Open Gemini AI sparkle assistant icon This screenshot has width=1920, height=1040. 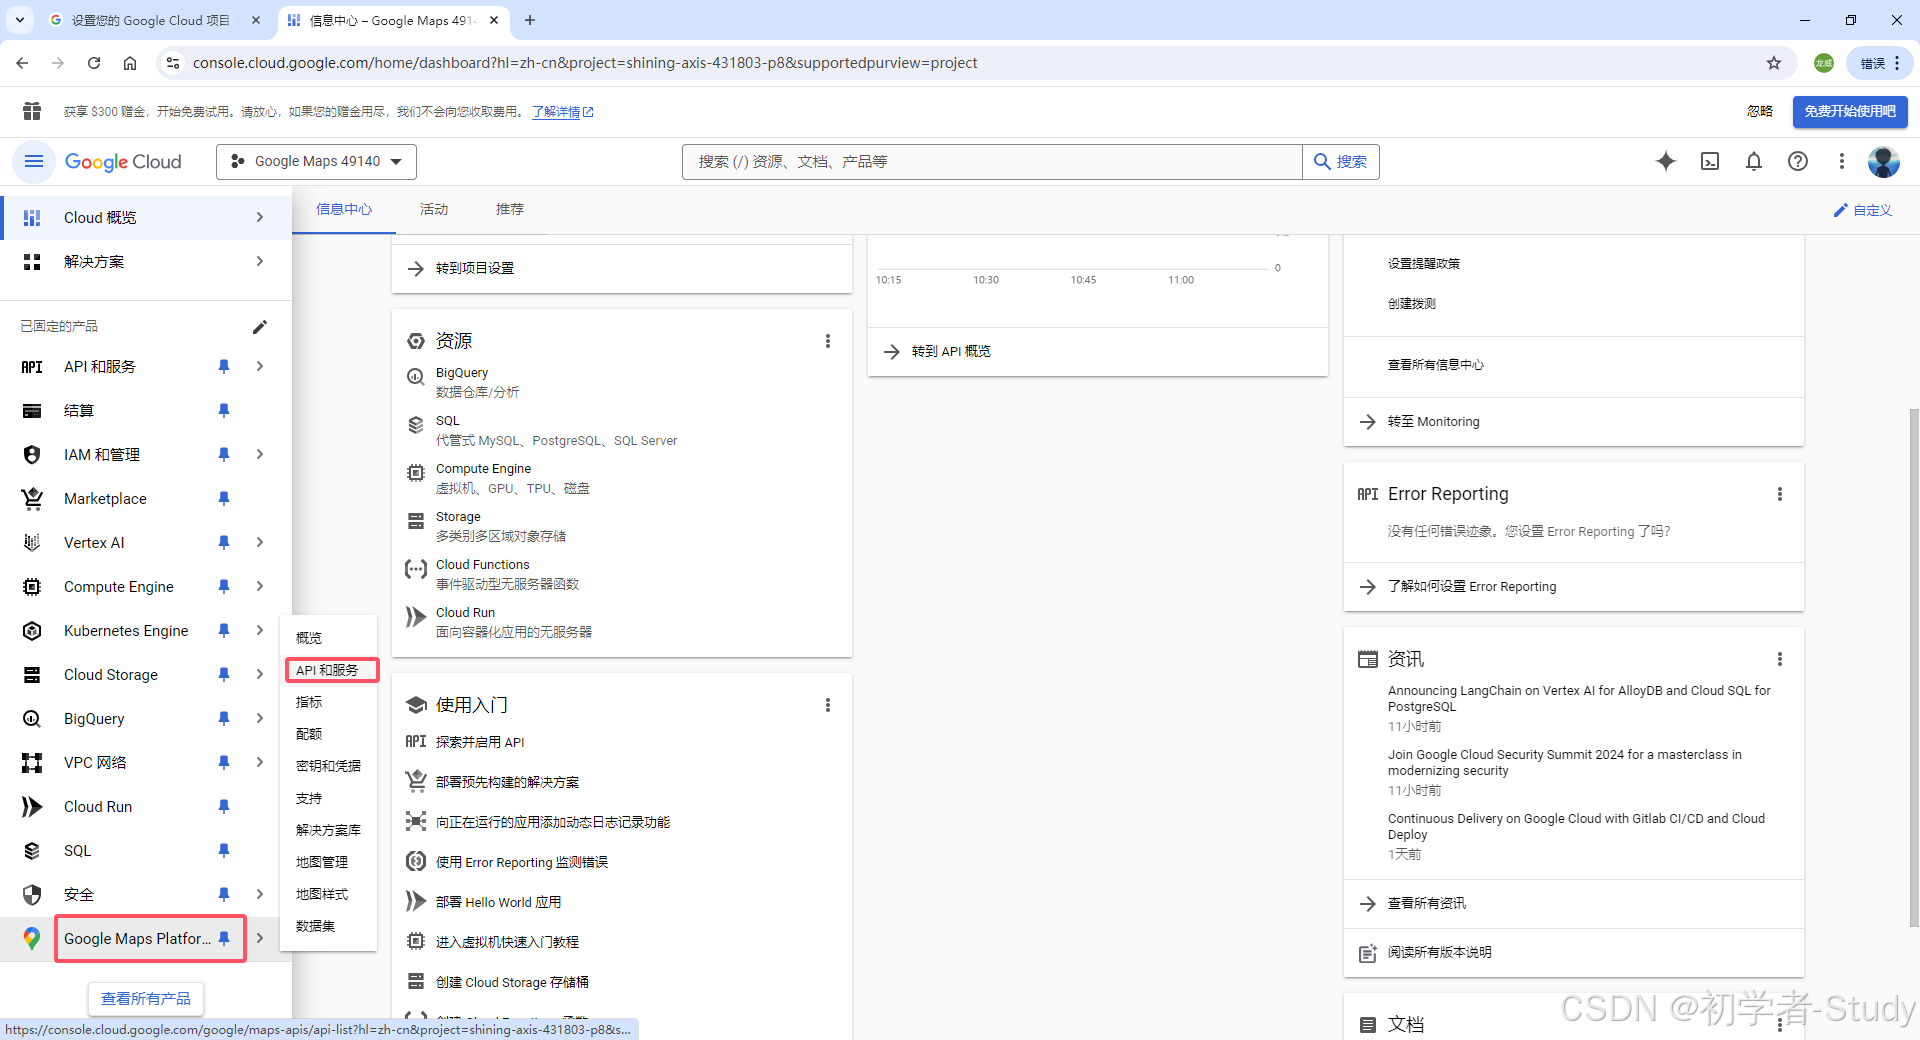point(1666,161)
